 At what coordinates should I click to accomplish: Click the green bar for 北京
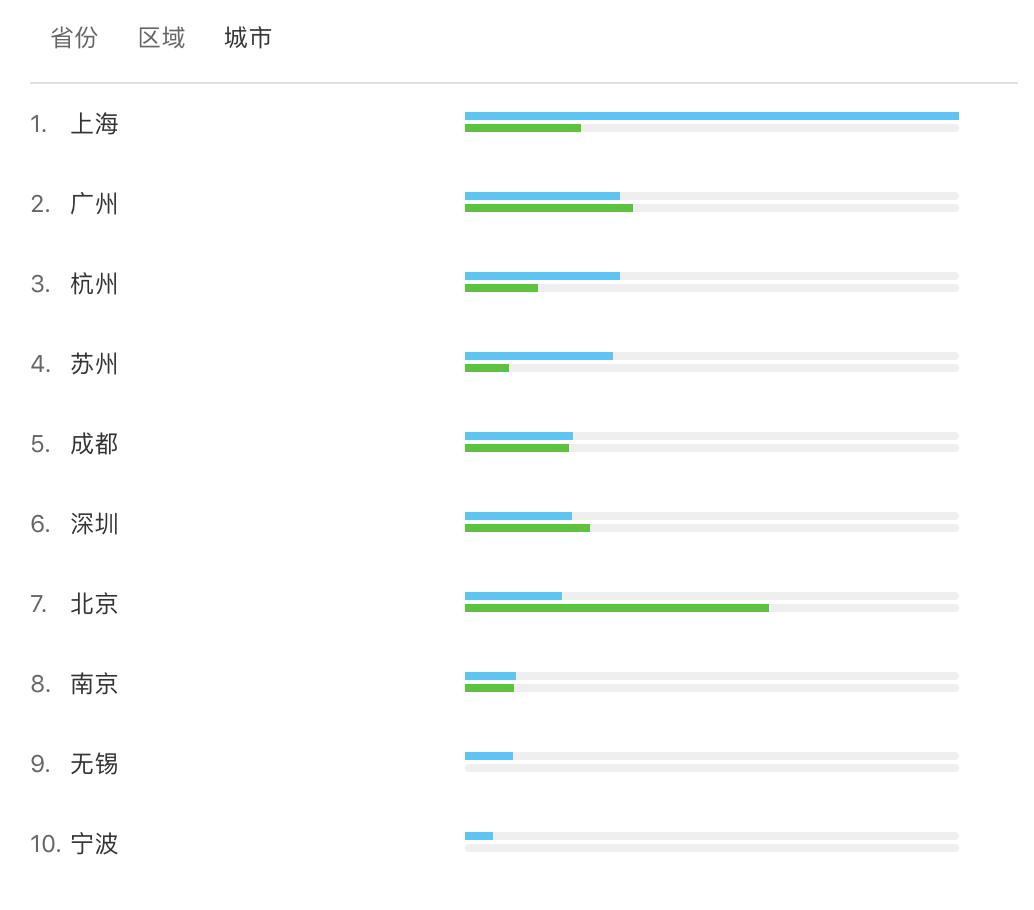click(616, 608)
